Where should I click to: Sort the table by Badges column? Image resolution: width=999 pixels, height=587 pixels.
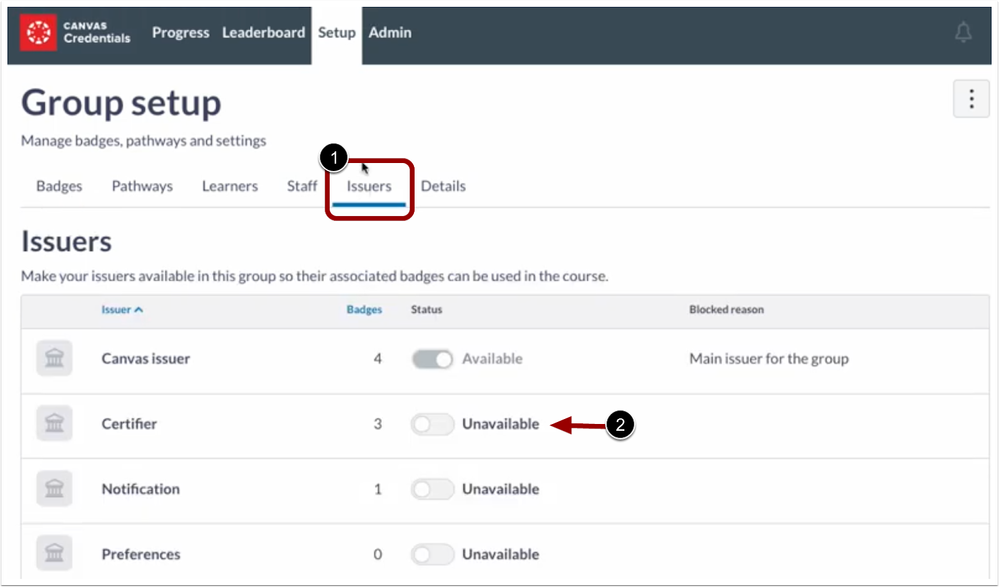364,310
